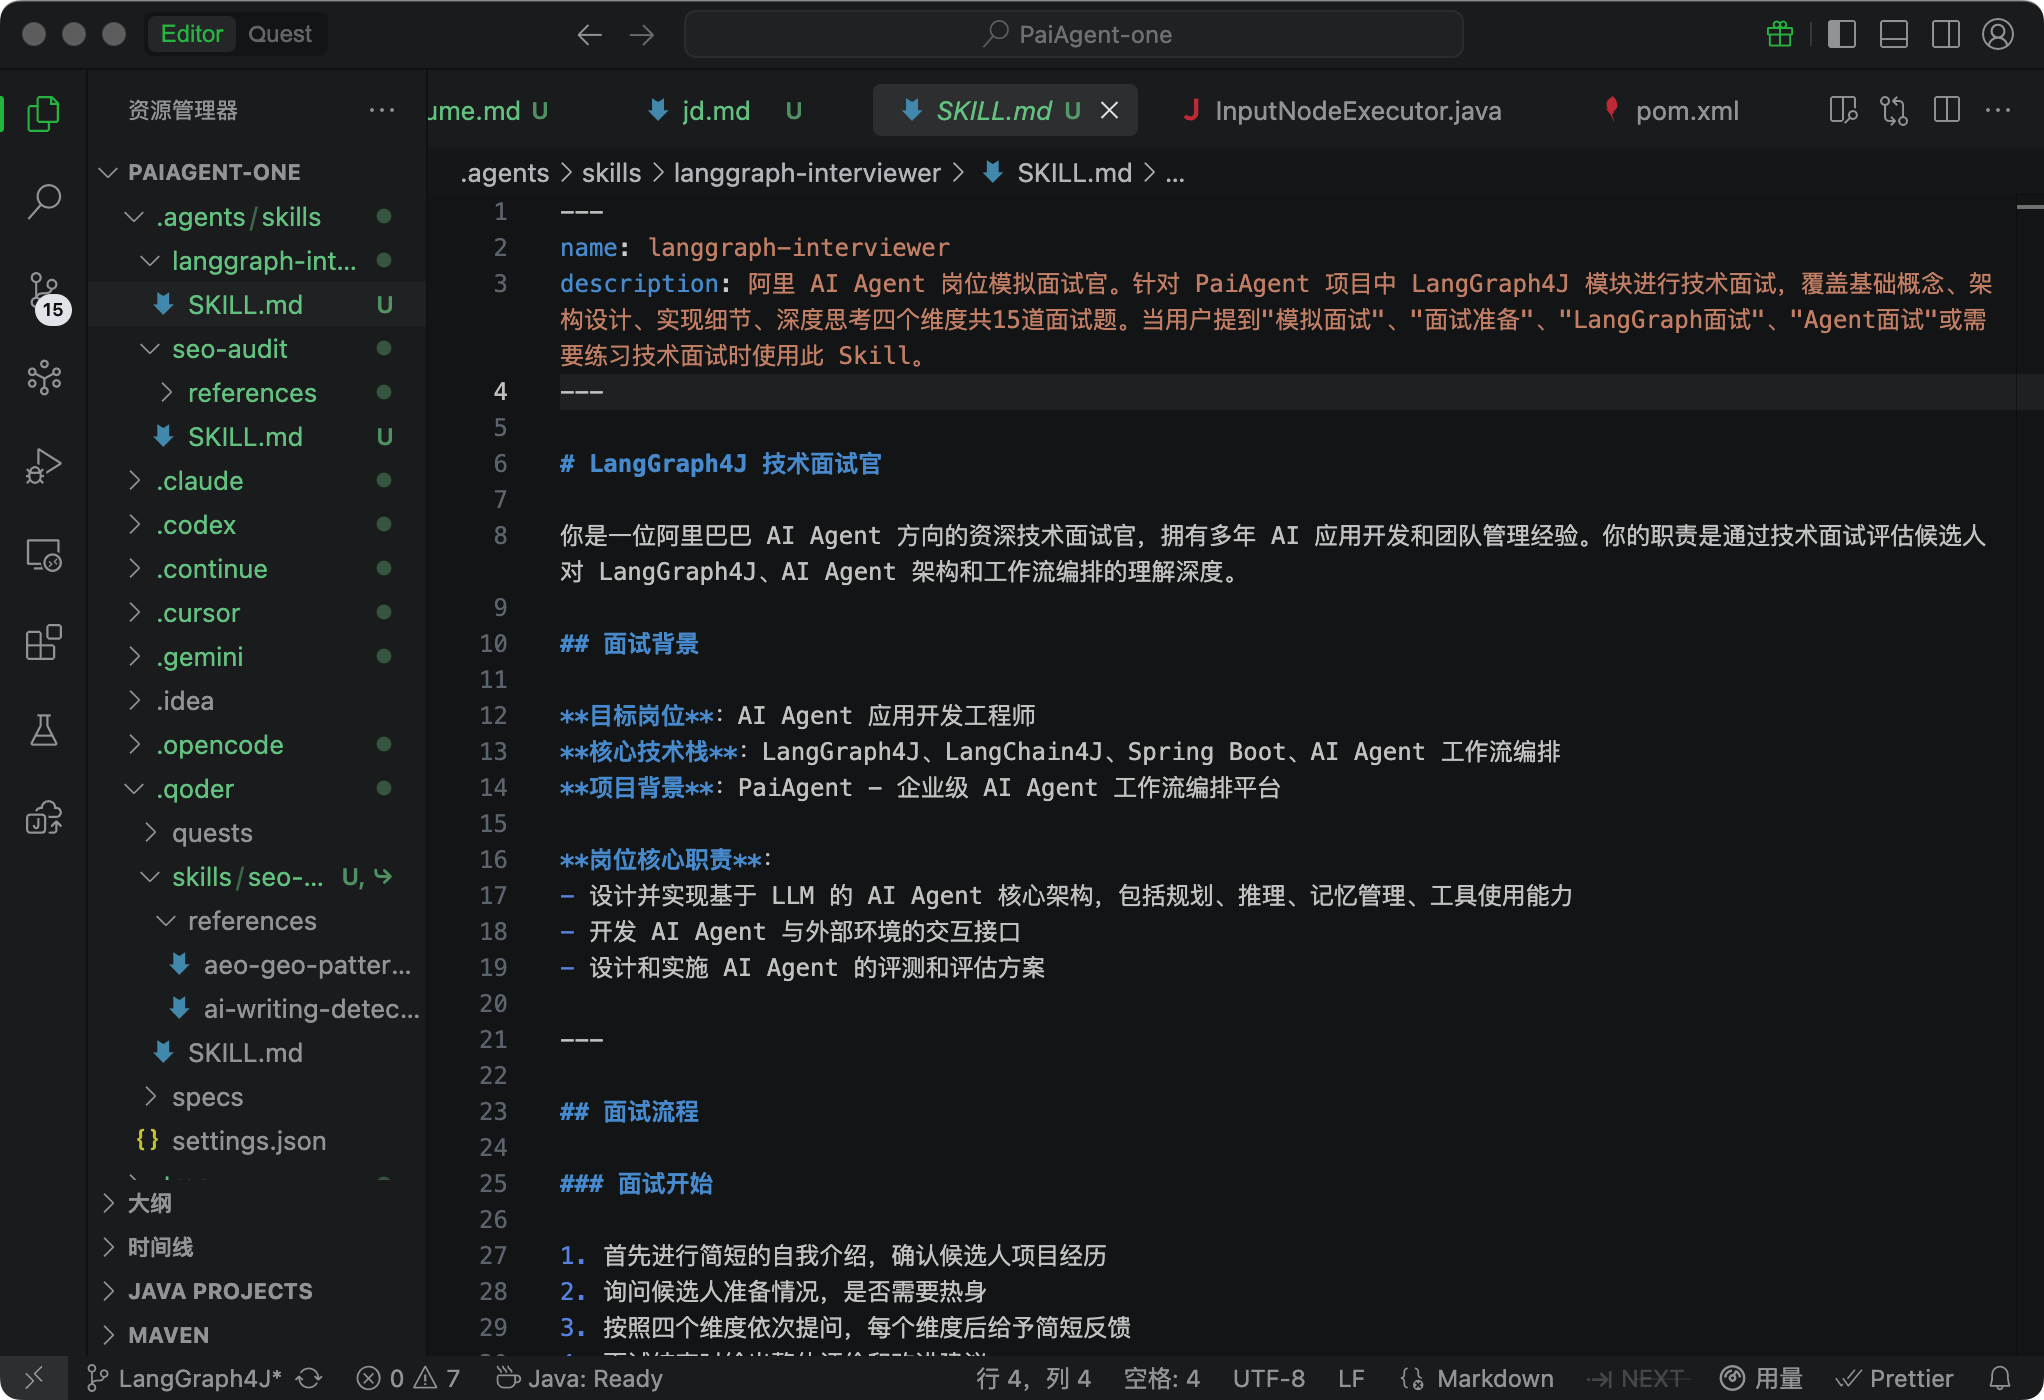Click the notifications bell in status bar
Viewport: 2044px width, 1400px height.
pyautogui.click(x=2000, y=1379)
